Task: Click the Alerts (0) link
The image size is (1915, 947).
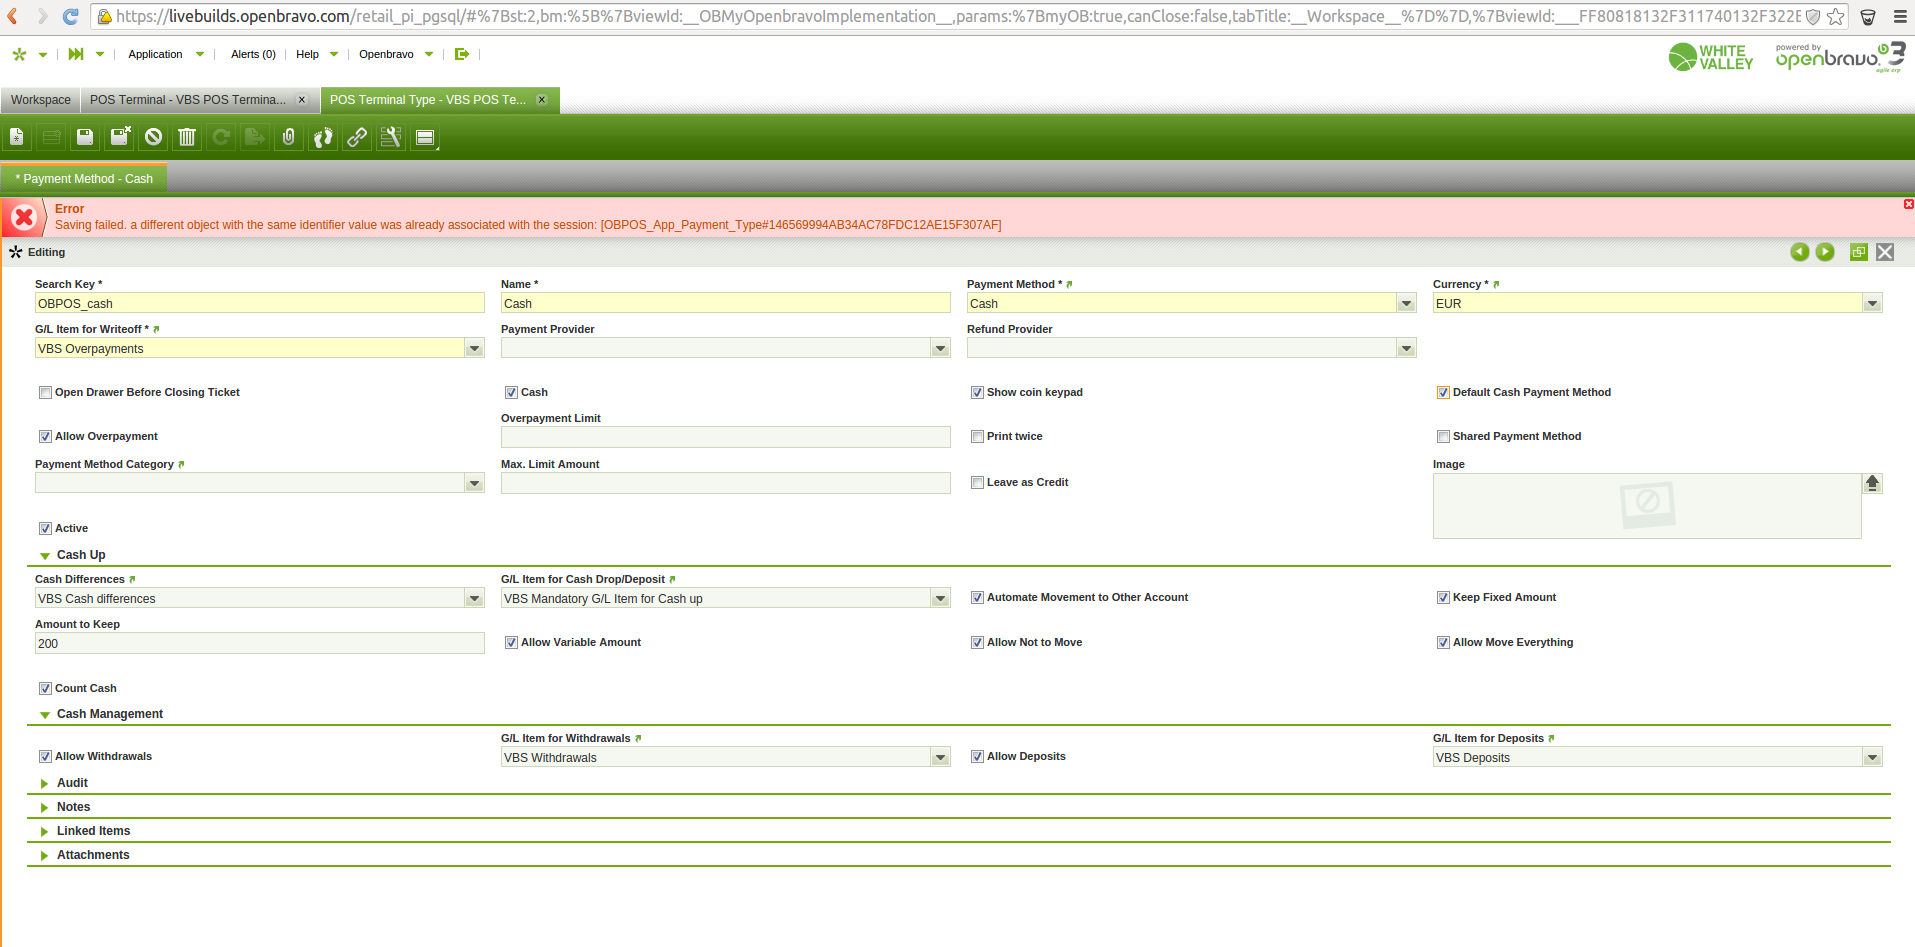Action: (x=253, y=54)
